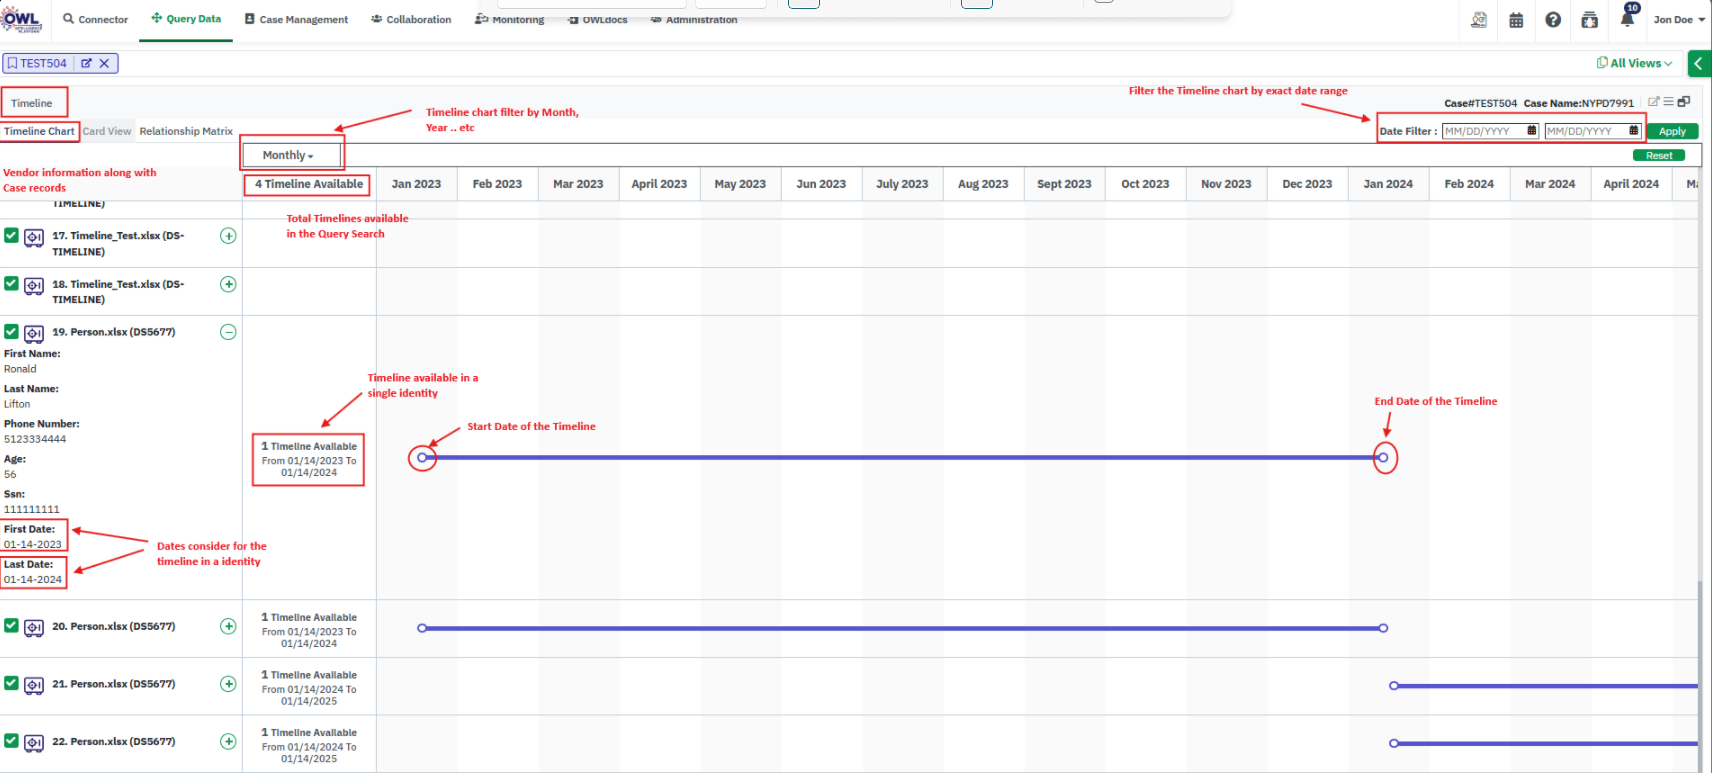This screenshot has width=1712, height=773.
Task: Expand the 21. Person.xlsx record
Action: (x=228, y=684)
